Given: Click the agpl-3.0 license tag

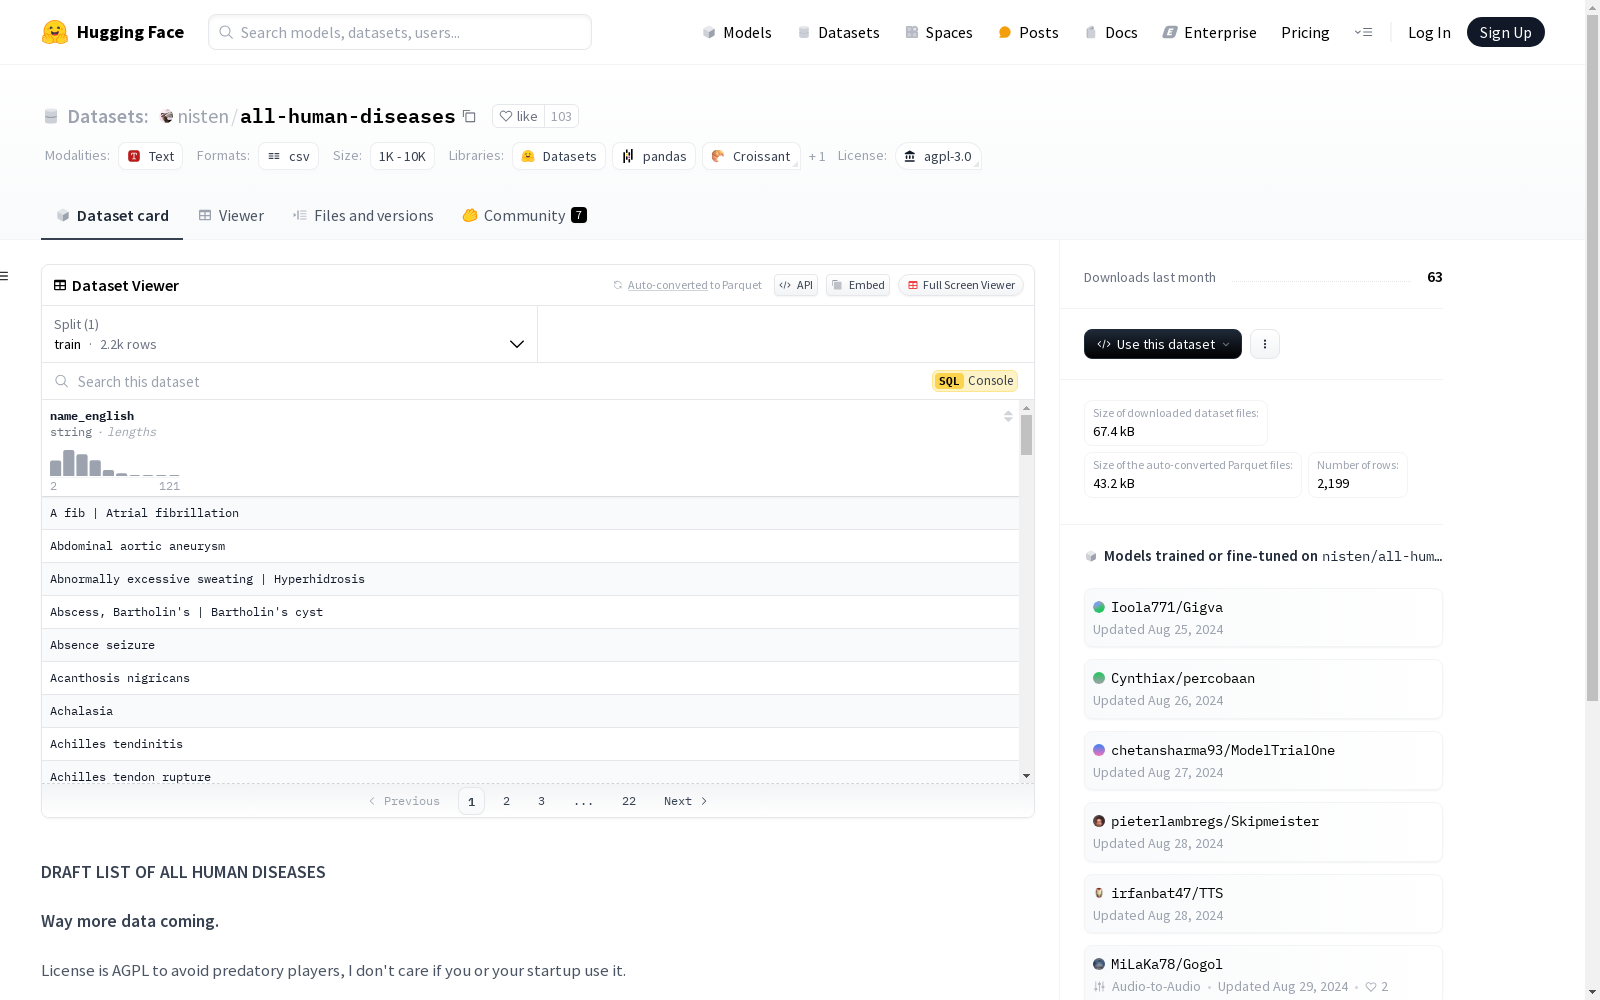Looking at the screenshot, I should point(938,156).
